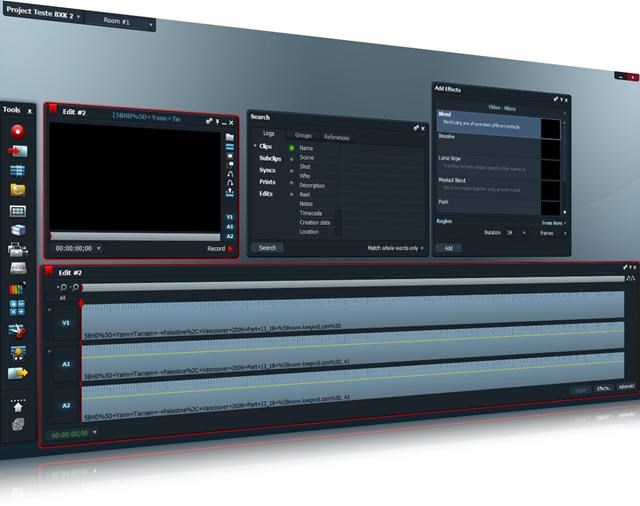This screenshot has height=506, width=640.
Task: Open the Import clips tool
Action: pyautogui.click(x=18, y=151)
